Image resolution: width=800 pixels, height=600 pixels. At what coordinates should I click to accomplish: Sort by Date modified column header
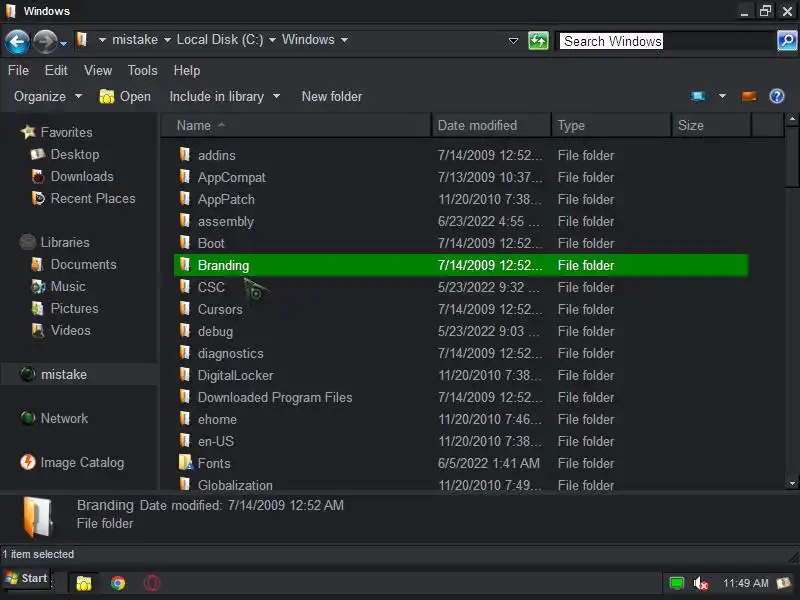[x=491, y=125]
